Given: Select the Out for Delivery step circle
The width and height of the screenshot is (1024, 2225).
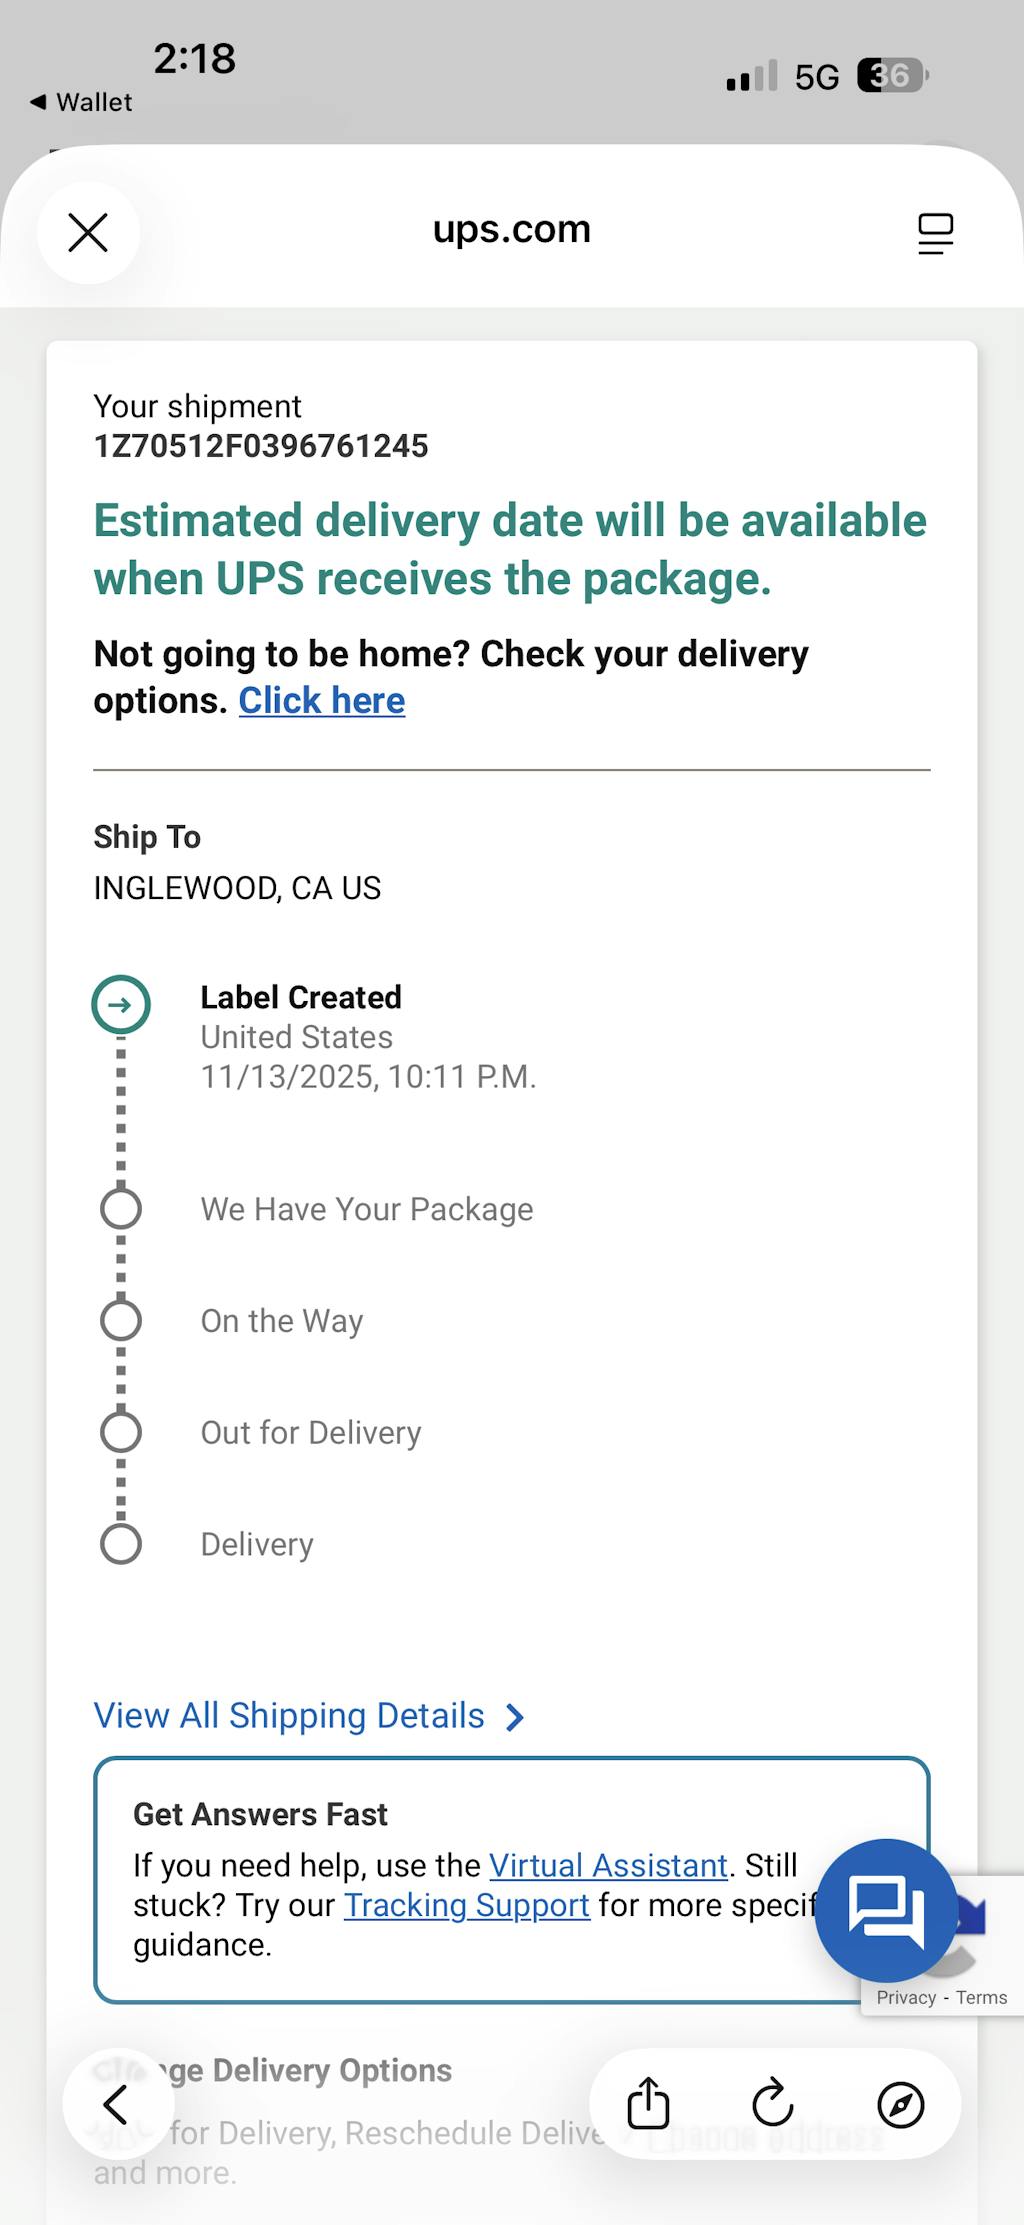Looking at the screenshot, I should pos(121,1432).
